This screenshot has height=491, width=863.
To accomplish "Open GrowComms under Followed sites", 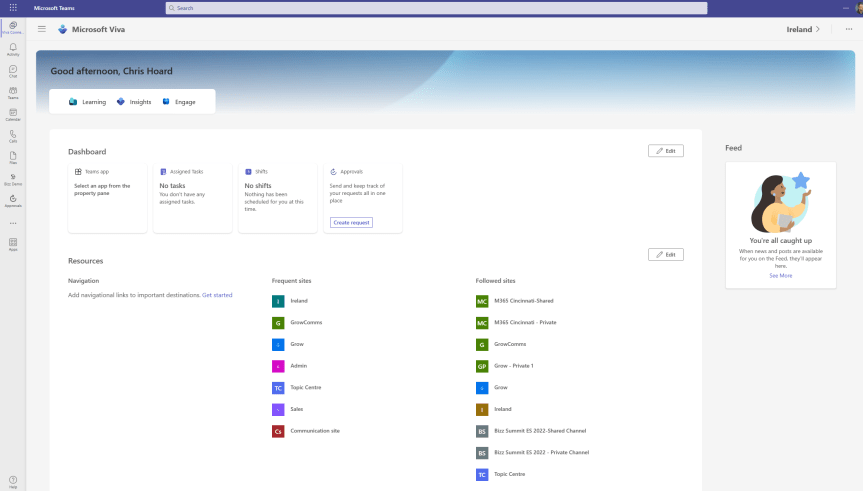I will click(510, 344).
